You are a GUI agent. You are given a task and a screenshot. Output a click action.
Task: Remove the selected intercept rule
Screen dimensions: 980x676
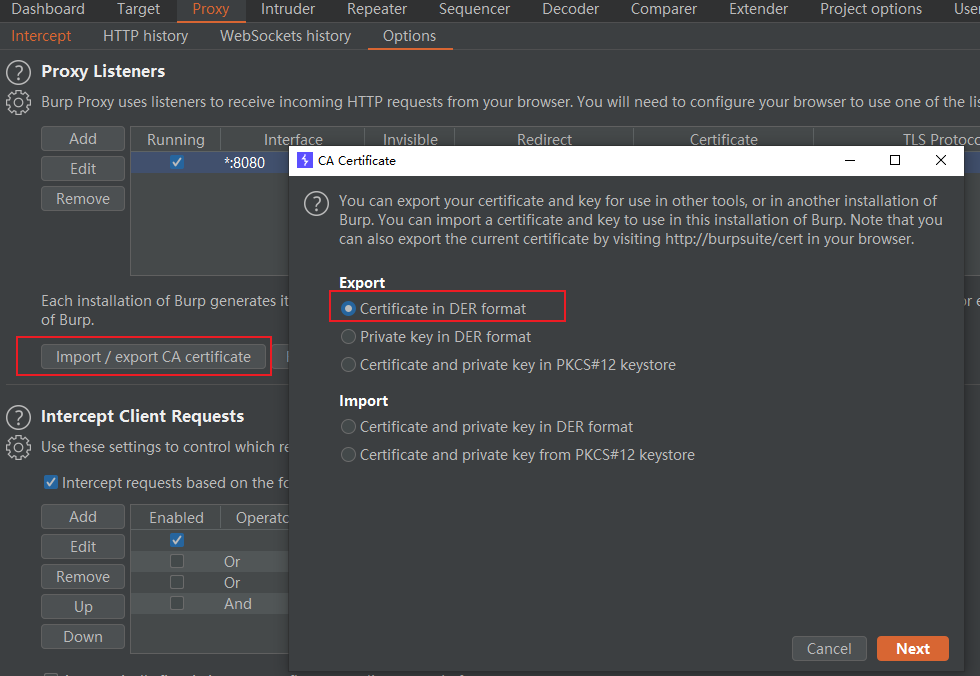pos(82,577)
